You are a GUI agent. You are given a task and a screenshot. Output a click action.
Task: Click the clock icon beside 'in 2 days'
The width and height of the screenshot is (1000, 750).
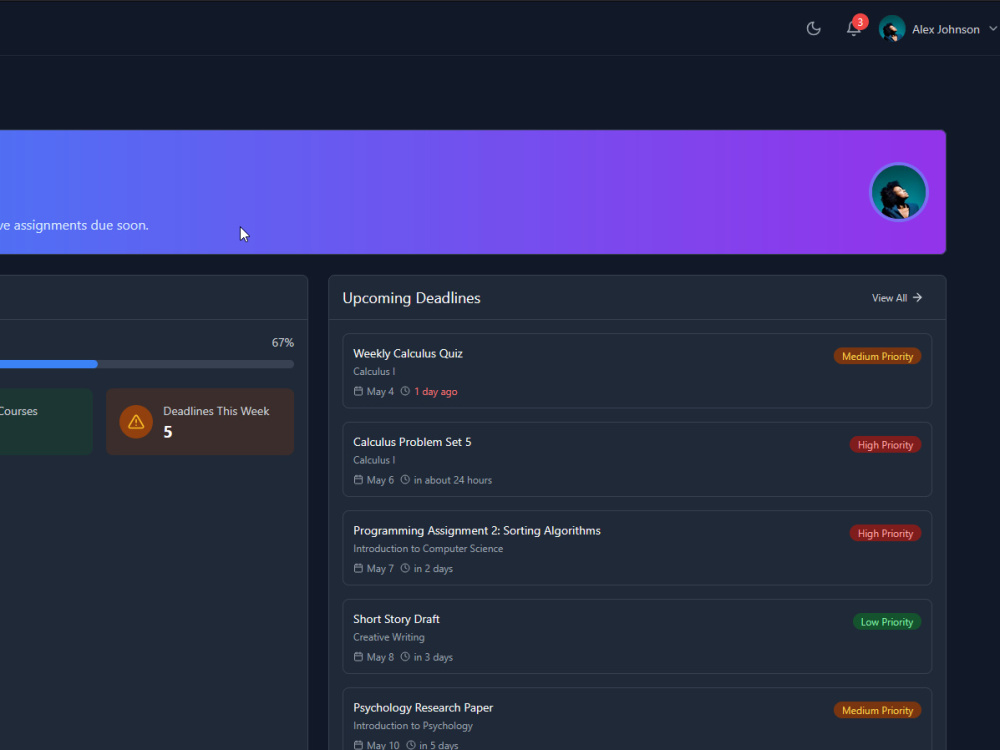coord(405,568)
